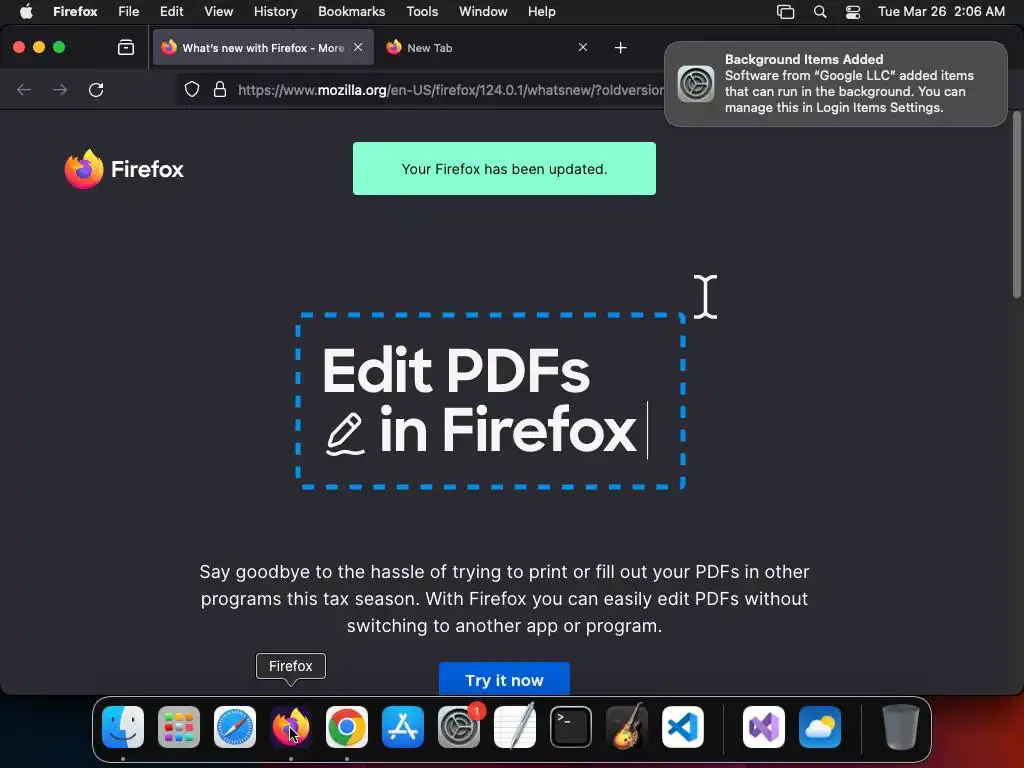Open the Bookmarks menu
Viewport: 1024px width, 768px height.
[x=351, y=12]
